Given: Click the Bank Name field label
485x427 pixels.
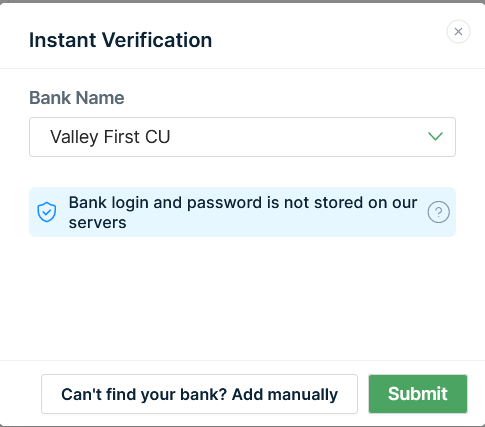Looking at the screenshot, I should 77,98.
